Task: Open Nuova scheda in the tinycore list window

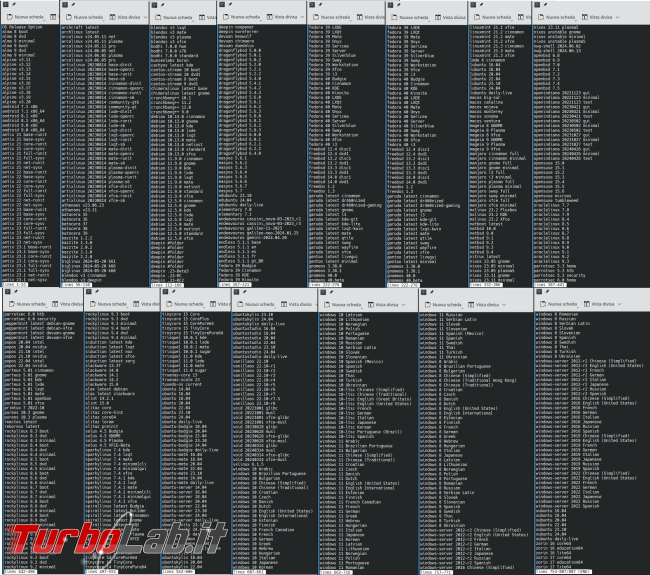Action: click(185, 304)
